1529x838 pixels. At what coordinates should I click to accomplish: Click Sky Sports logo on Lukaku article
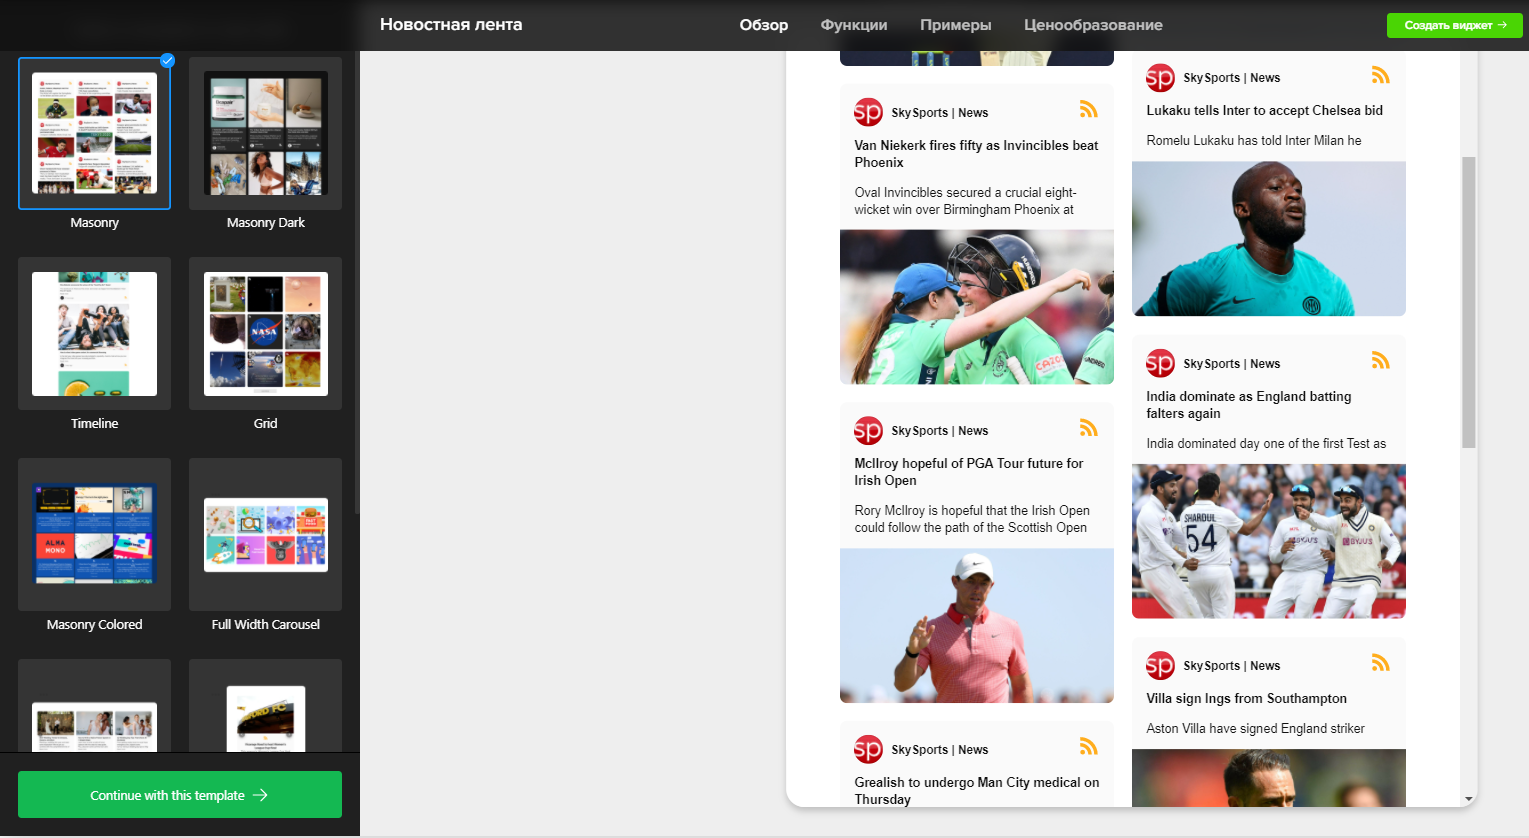[1160, 77]
